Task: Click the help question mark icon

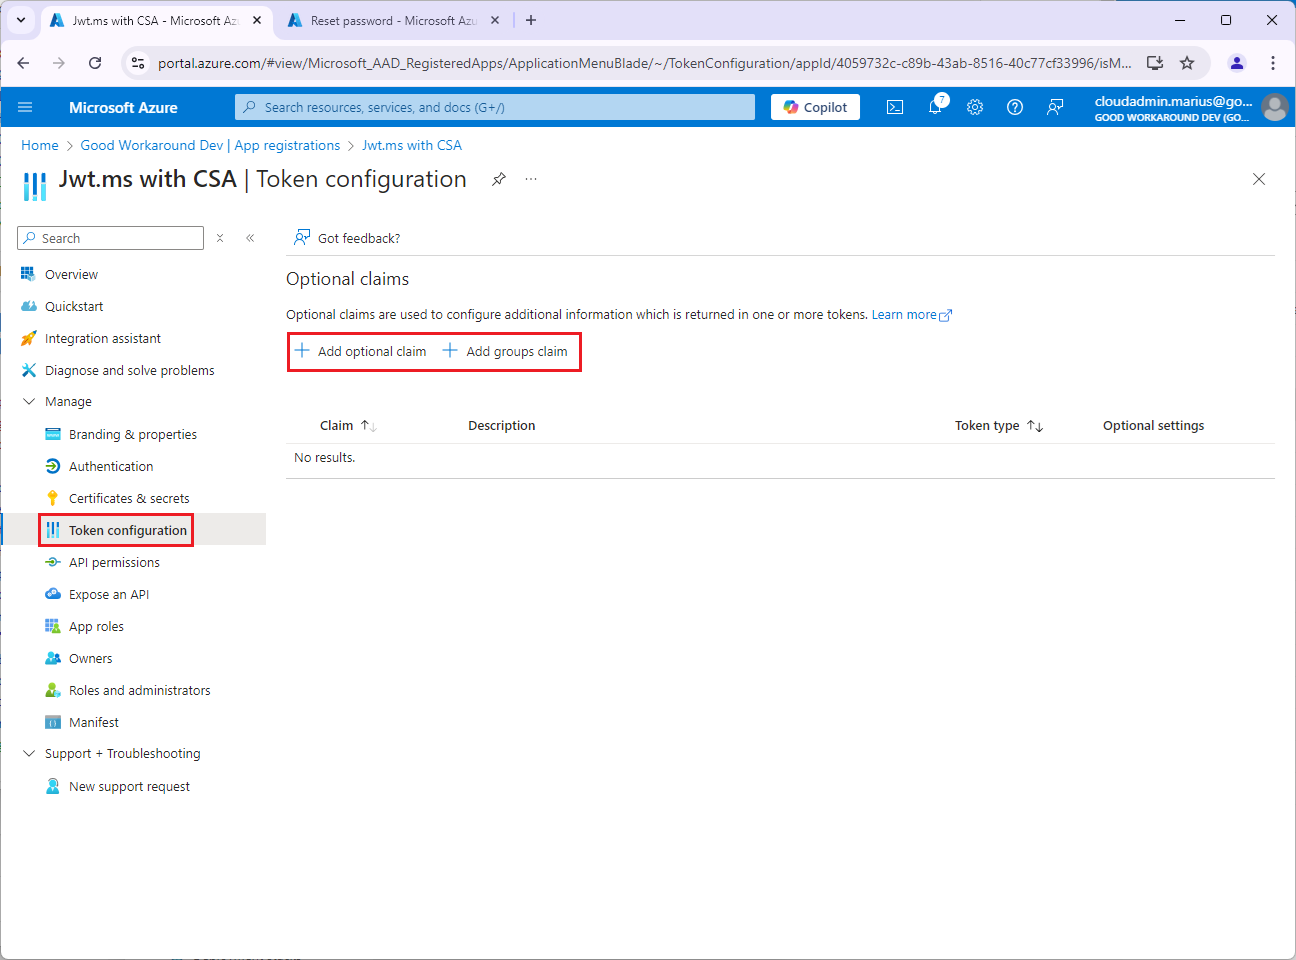Action: click(x=1015, y=107)
